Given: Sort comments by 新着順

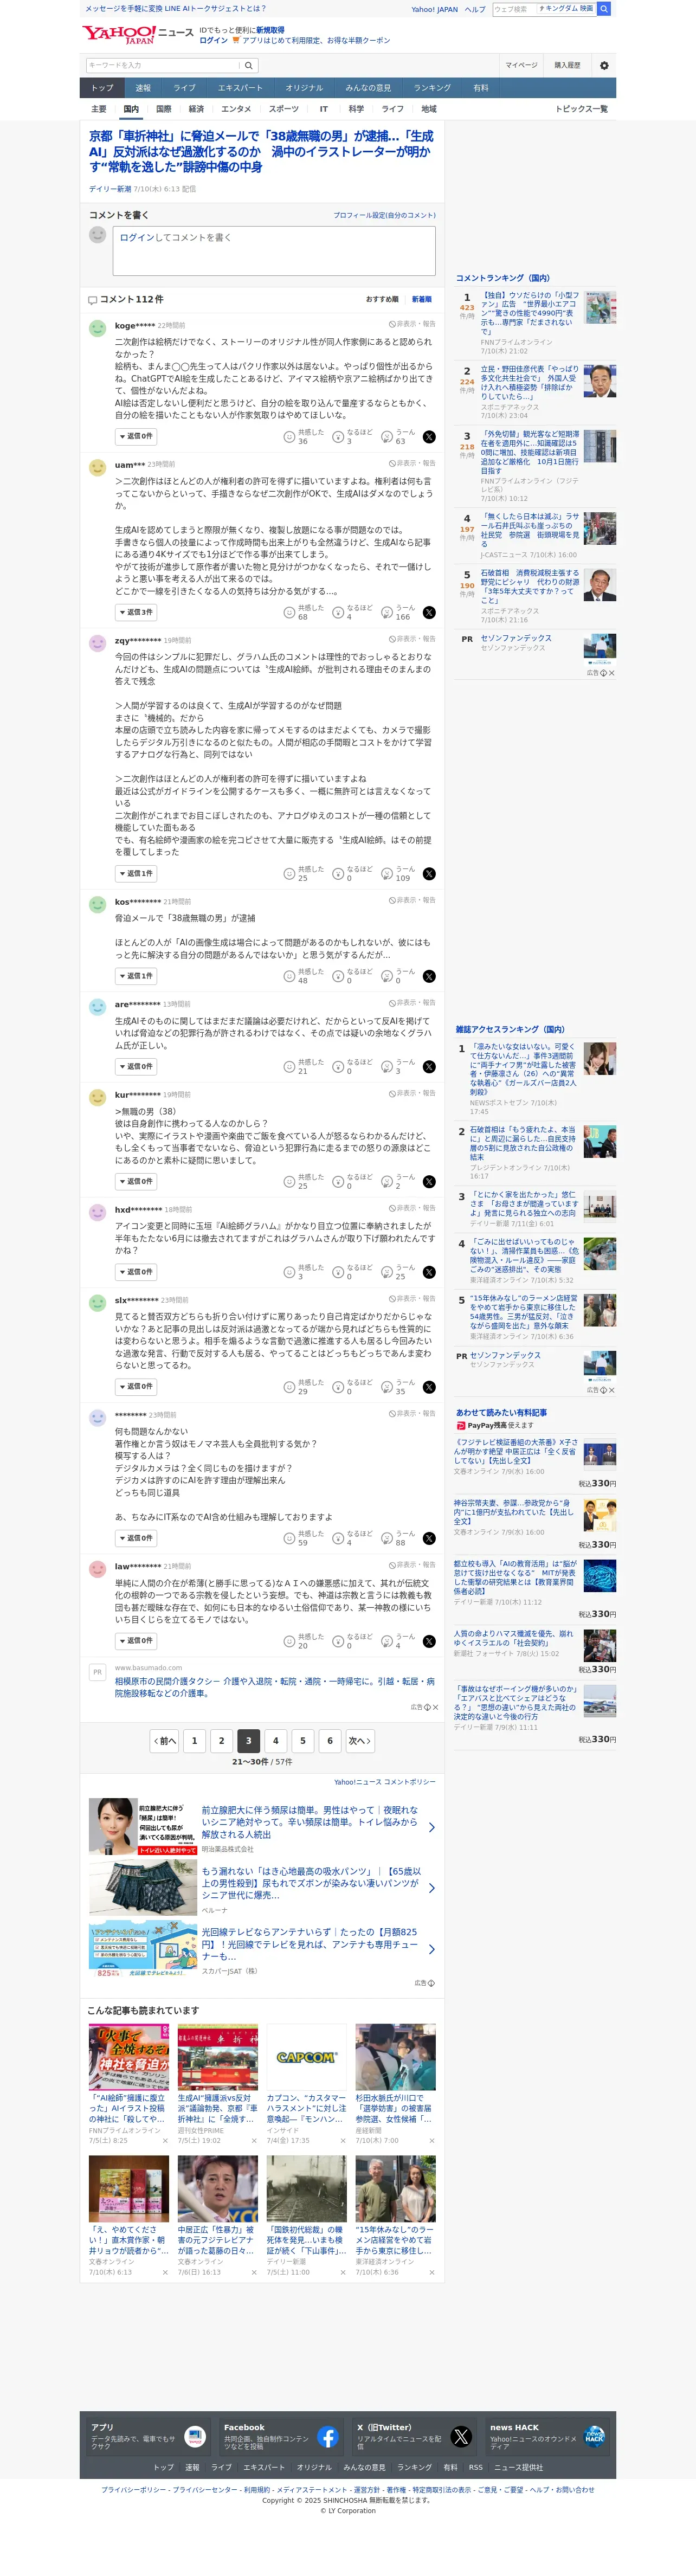Looking at the screenshot, I should point(422,299).
